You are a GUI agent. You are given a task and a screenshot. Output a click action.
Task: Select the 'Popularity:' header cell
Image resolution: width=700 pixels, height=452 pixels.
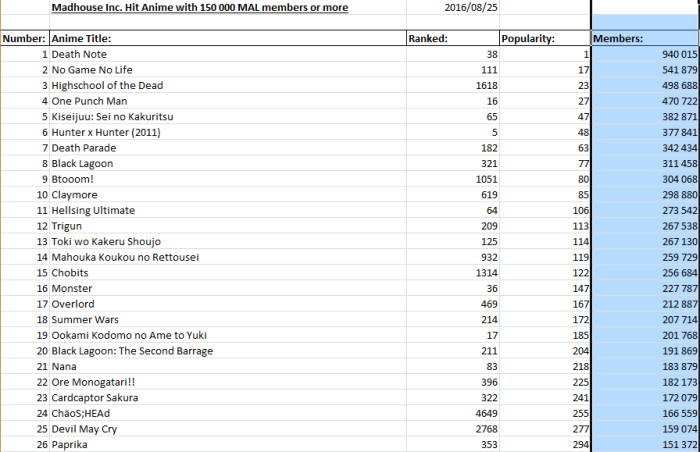[x=545, y=38]
